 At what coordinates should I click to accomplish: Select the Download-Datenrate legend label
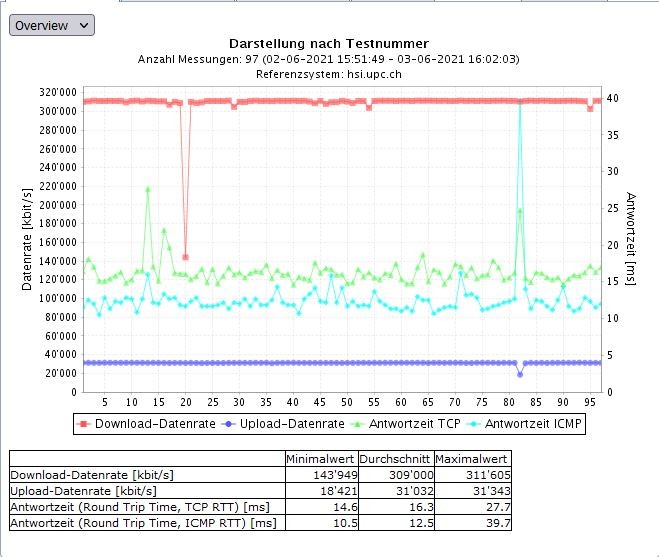pyautogui.click(x=151, y=424)
